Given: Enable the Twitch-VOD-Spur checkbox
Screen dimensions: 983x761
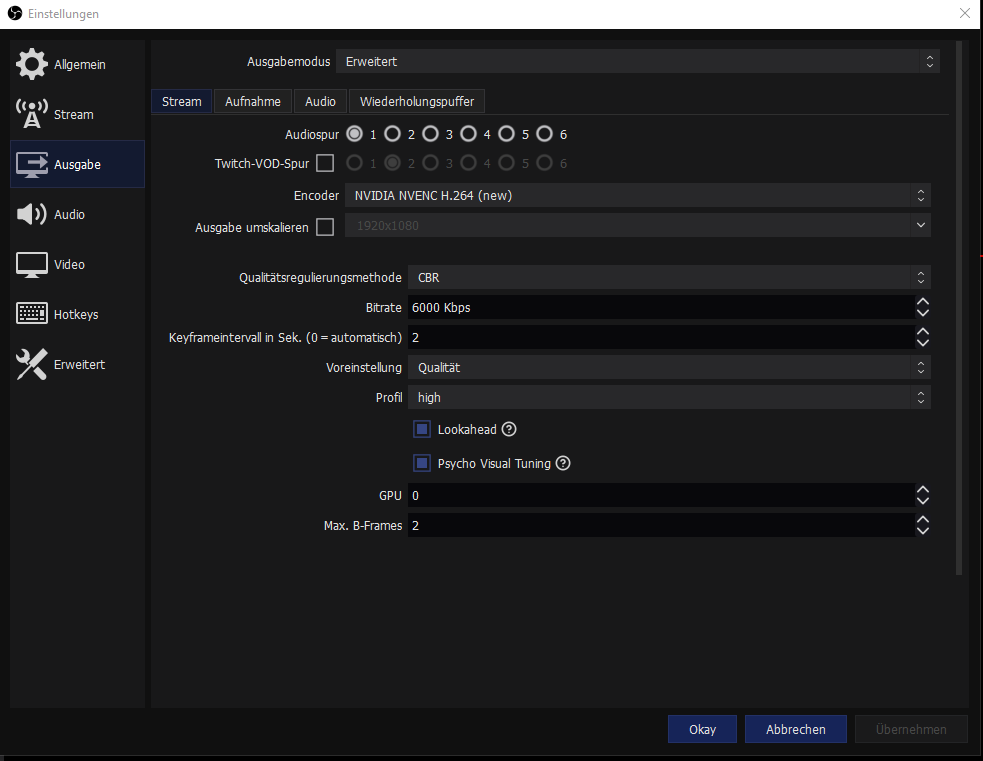Looking at the screenshot, I should (325, 163).
